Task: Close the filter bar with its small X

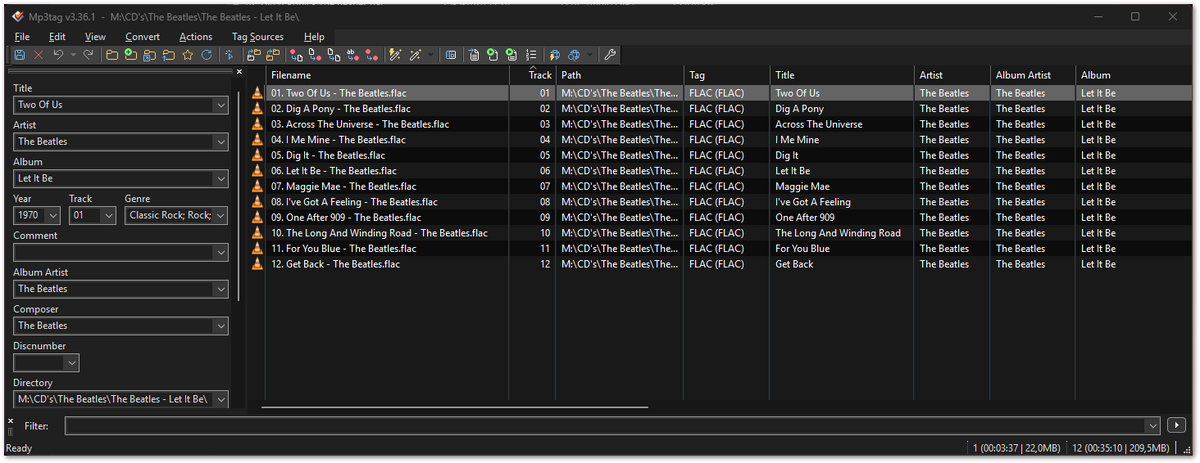Action: click(10, 422)
